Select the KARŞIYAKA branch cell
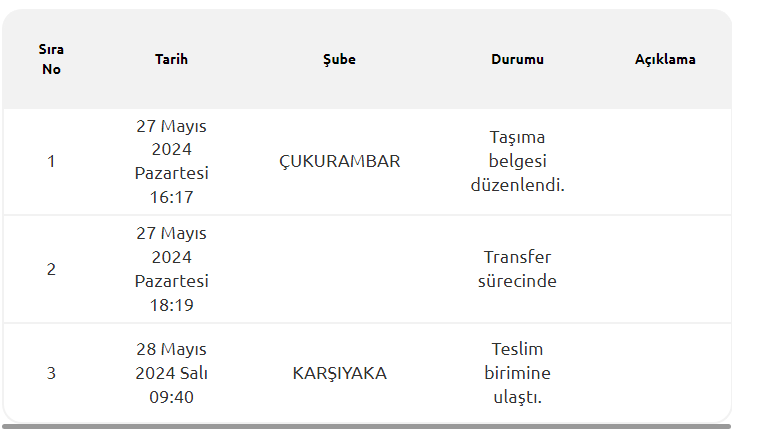Viewport: 774px width, 439px height. 339,373
